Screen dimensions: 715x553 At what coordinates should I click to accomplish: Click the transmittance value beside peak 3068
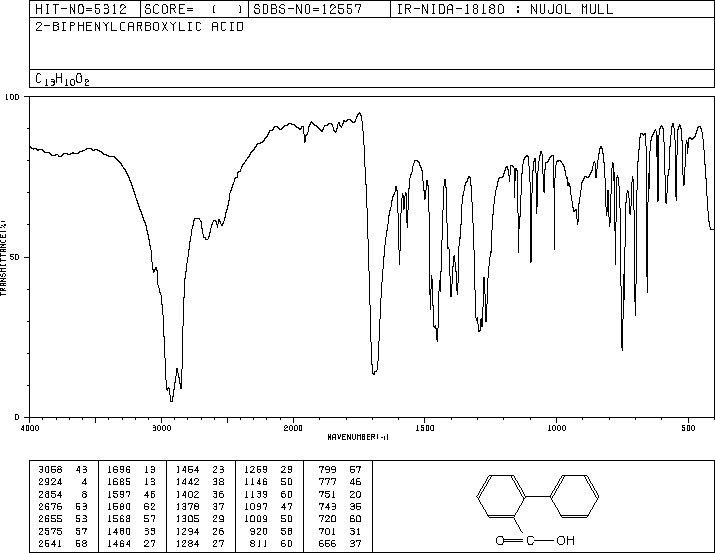tap(82, 470)
